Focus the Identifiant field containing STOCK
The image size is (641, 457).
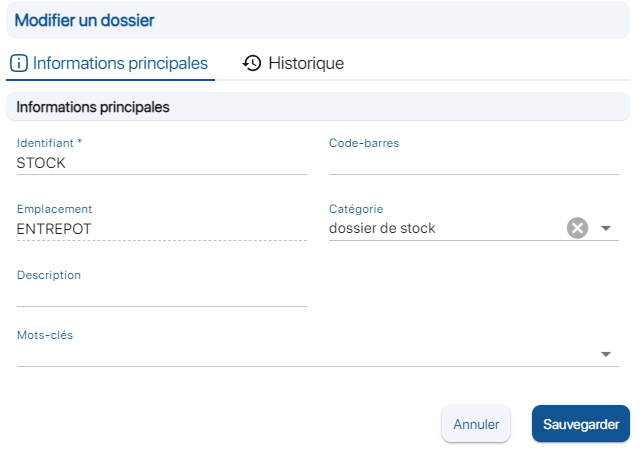[x=161, y=163]
